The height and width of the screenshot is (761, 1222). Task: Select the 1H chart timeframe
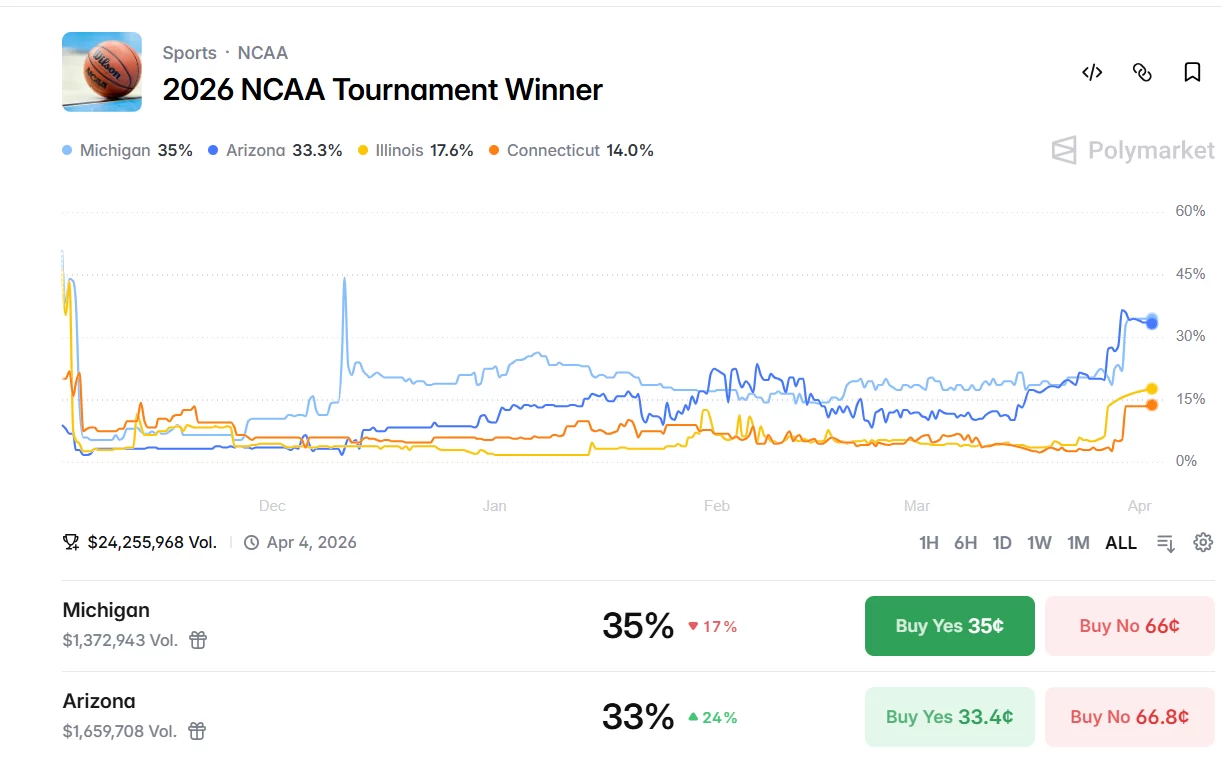pyautogui.click(x=929, y=543)
